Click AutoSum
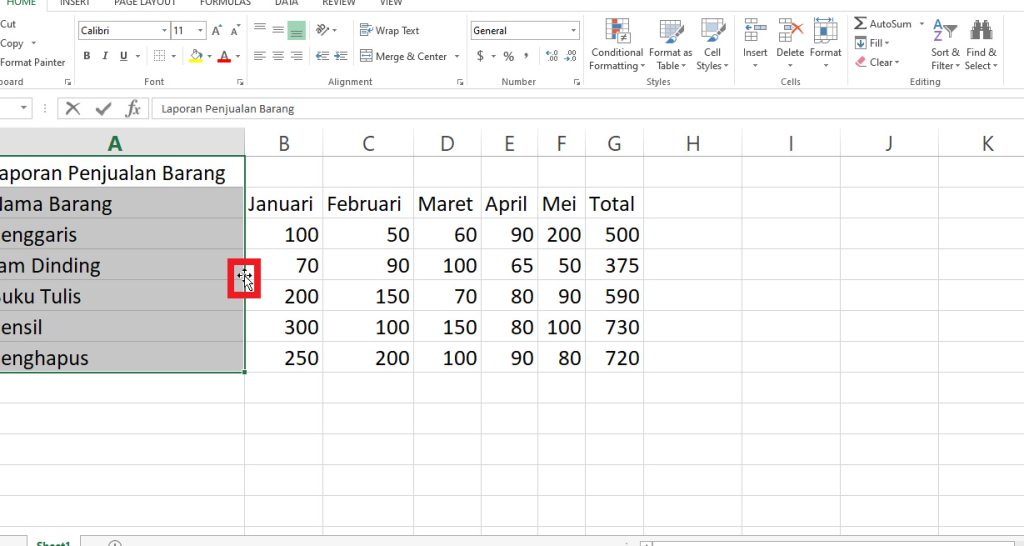The height and width of the screenshot is (546, 1024). pyautogui.click(x=883, y=24)
